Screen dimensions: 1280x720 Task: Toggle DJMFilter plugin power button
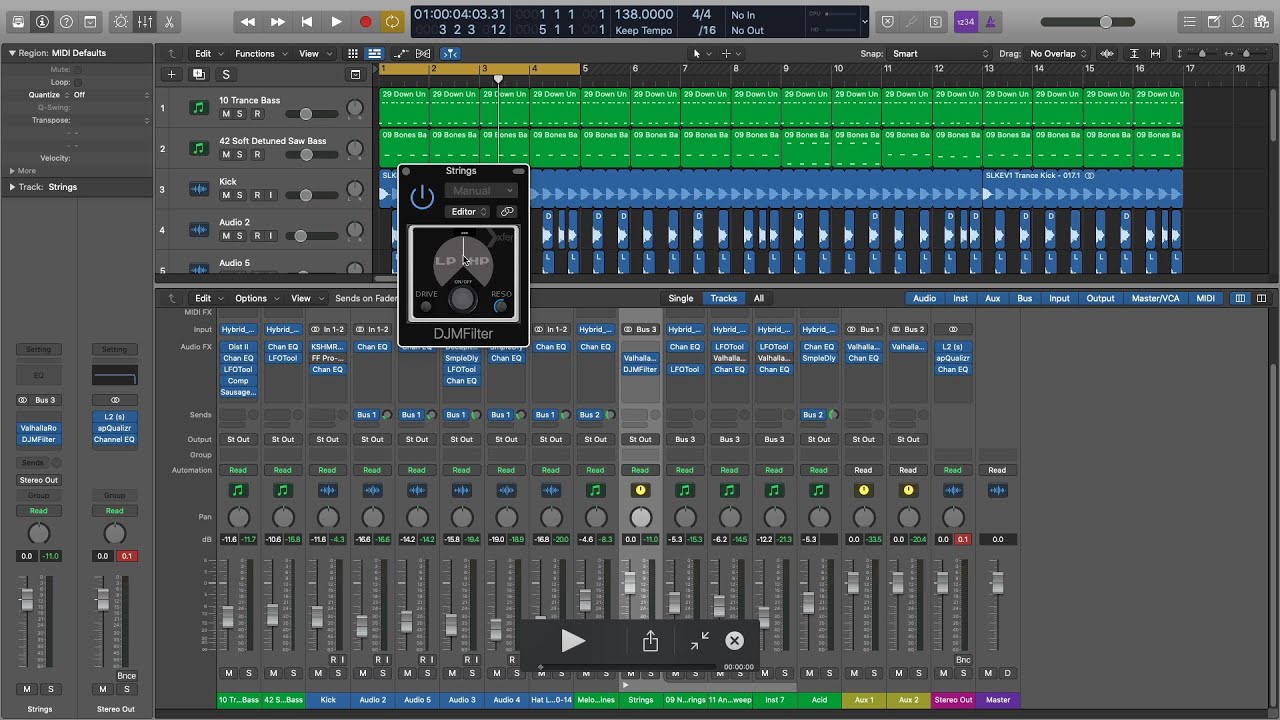(x=422, y=197)
